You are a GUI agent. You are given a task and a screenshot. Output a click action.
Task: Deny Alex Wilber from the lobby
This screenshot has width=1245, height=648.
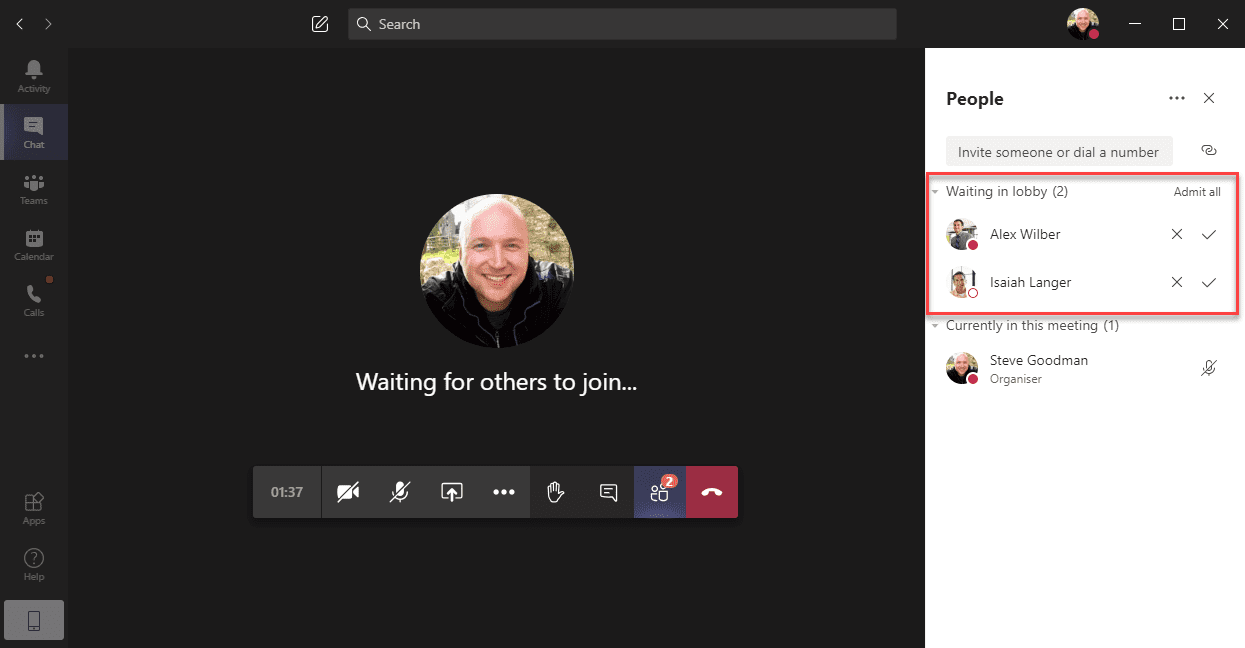[1177, 234]
